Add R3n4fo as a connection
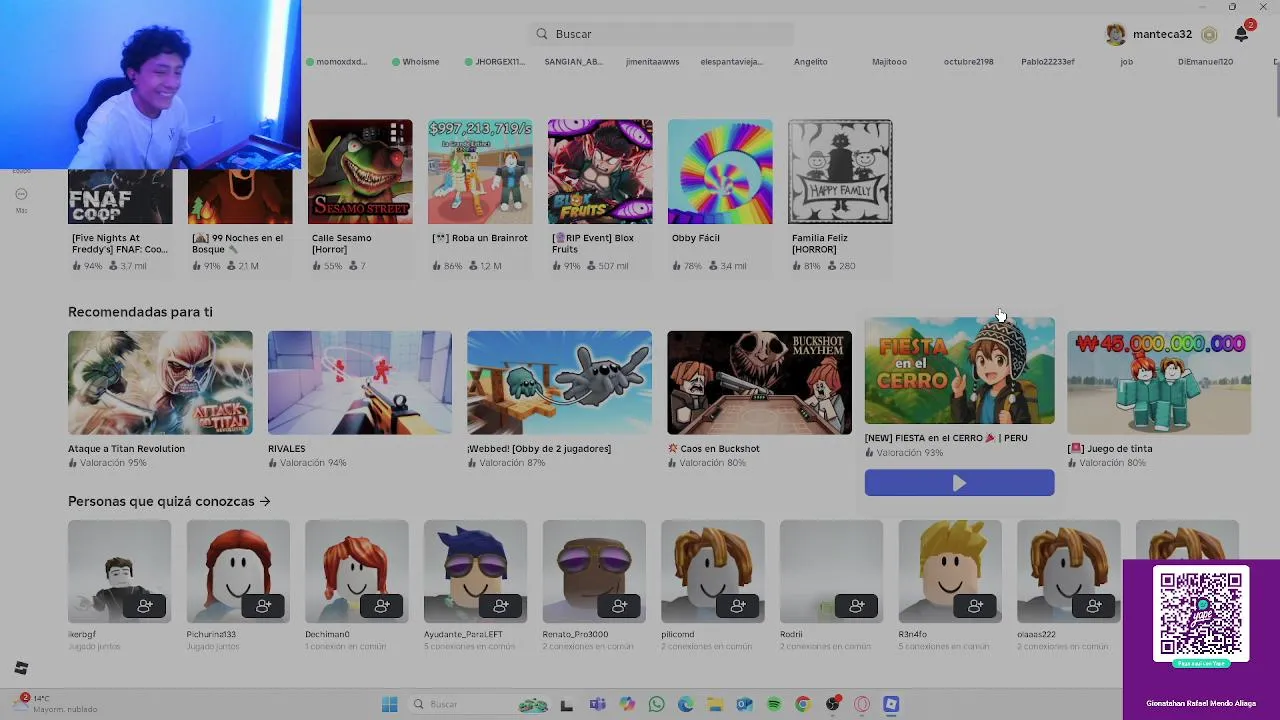Image resolution: width=1280 pixels, height=720 pixels. point(976,606)
